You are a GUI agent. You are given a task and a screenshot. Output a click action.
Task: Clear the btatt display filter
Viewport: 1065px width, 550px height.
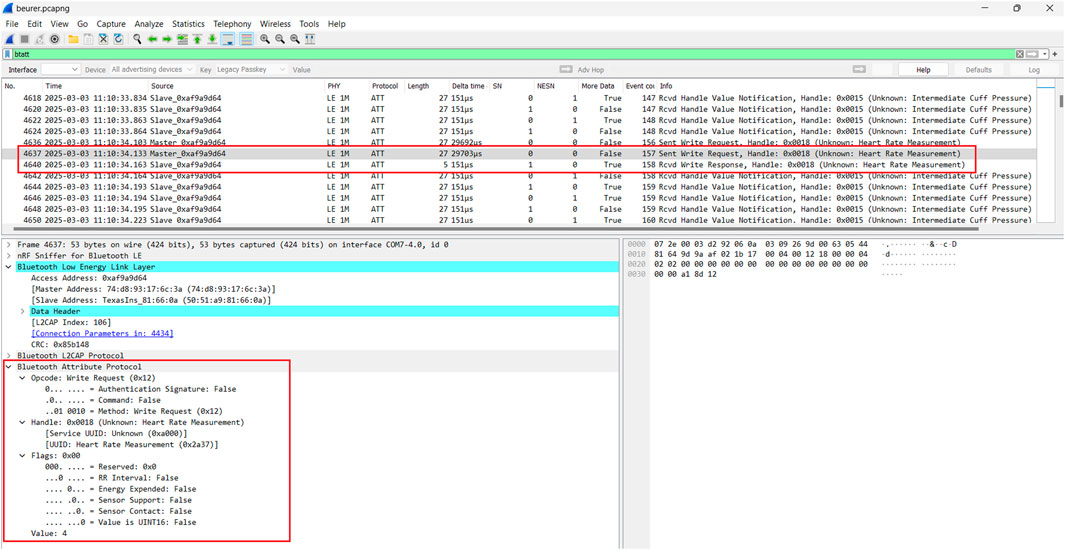(1020, 54)
